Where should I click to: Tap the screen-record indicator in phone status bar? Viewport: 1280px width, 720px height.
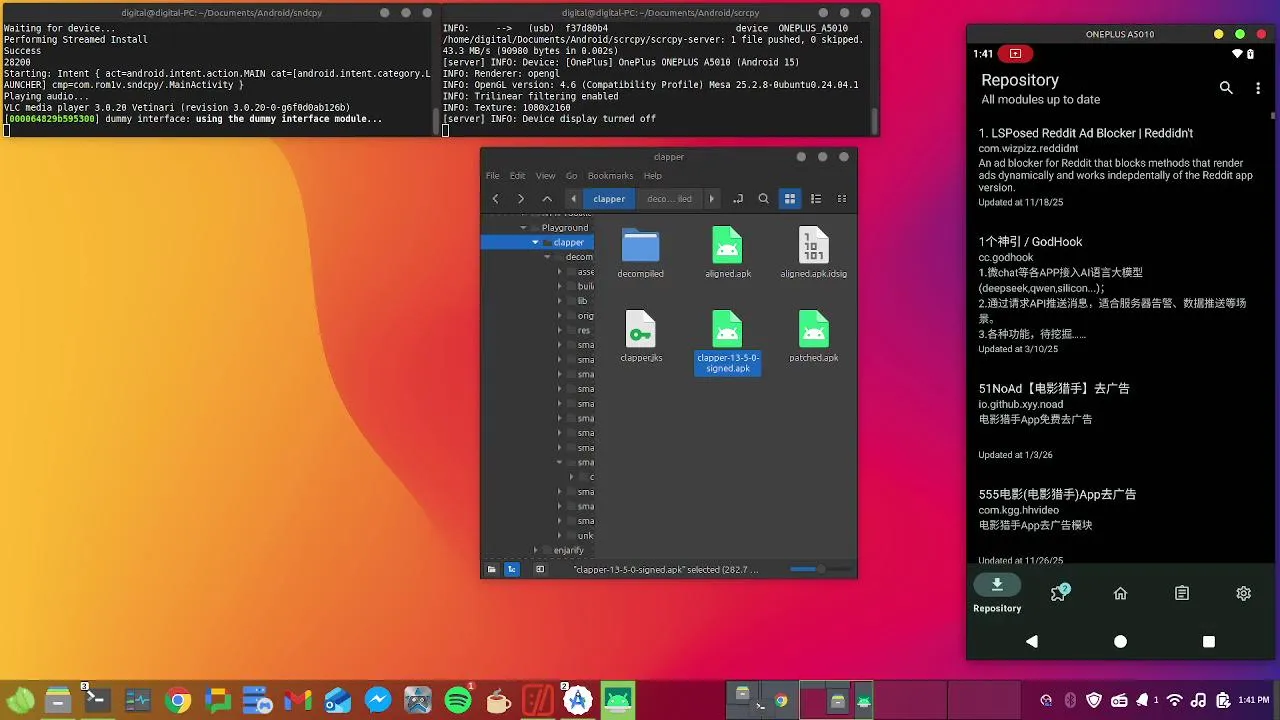[1016, 54]
